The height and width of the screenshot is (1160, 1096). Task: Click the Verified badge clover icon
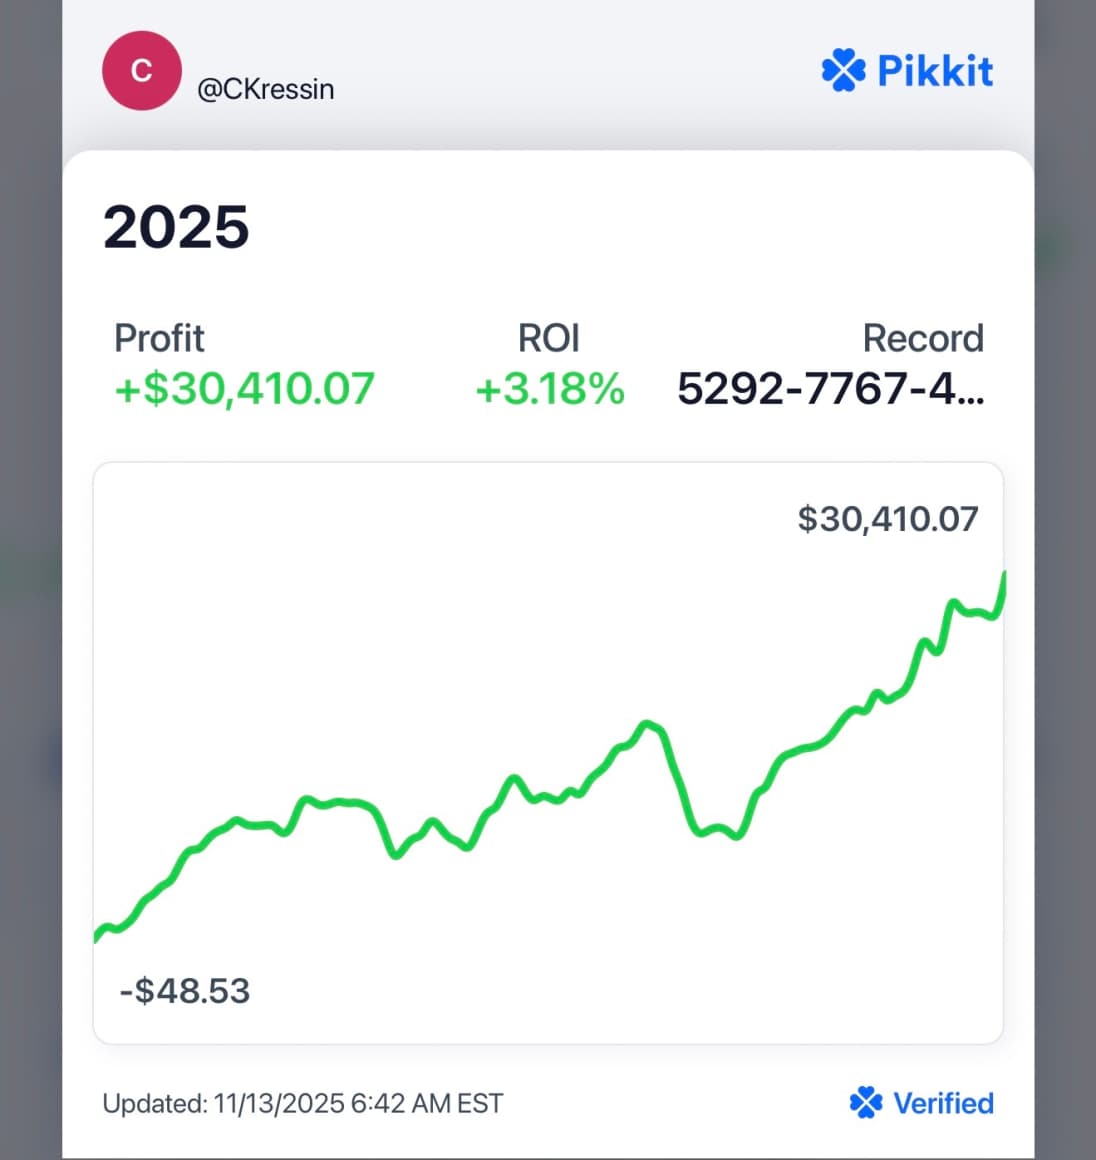pyautogui.click(x=868, y=1103)
